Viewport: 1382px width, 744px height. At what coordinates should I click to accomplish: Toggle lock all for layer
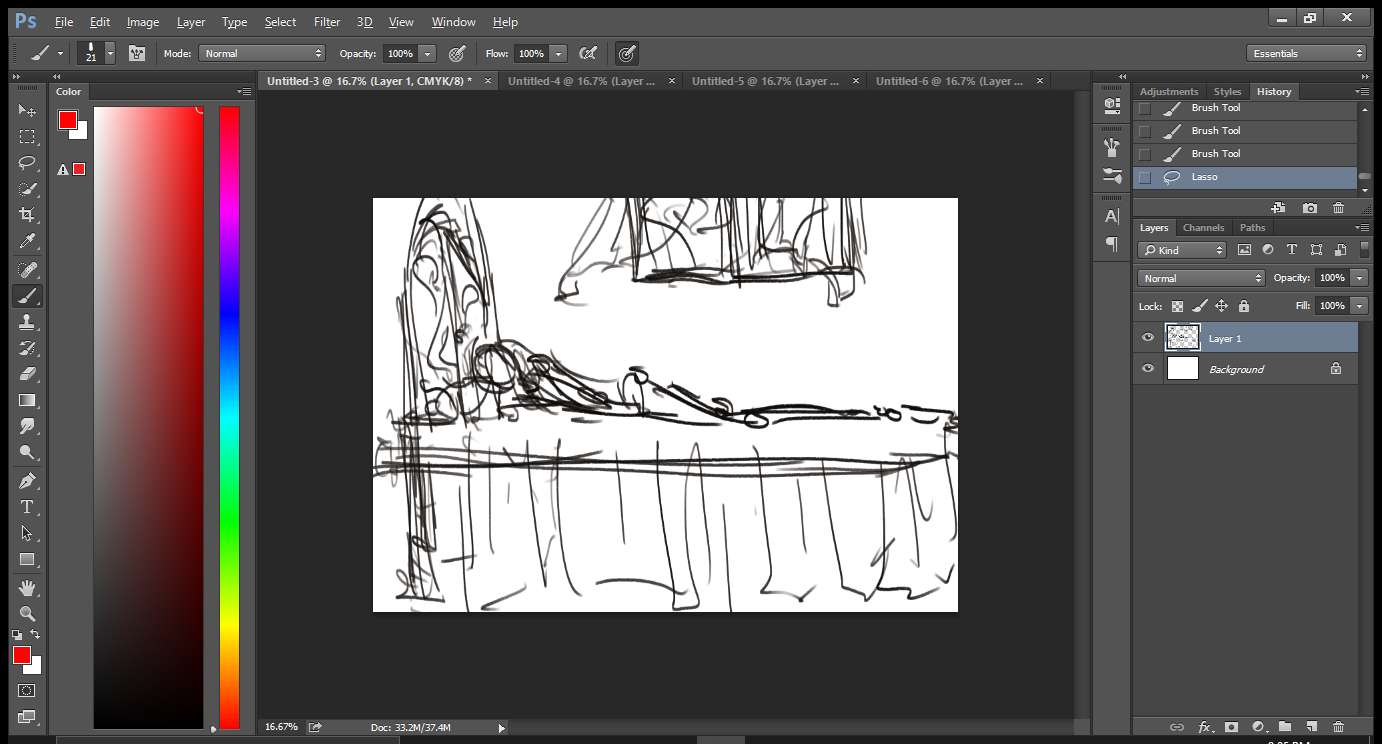(x=1244, y=306)
